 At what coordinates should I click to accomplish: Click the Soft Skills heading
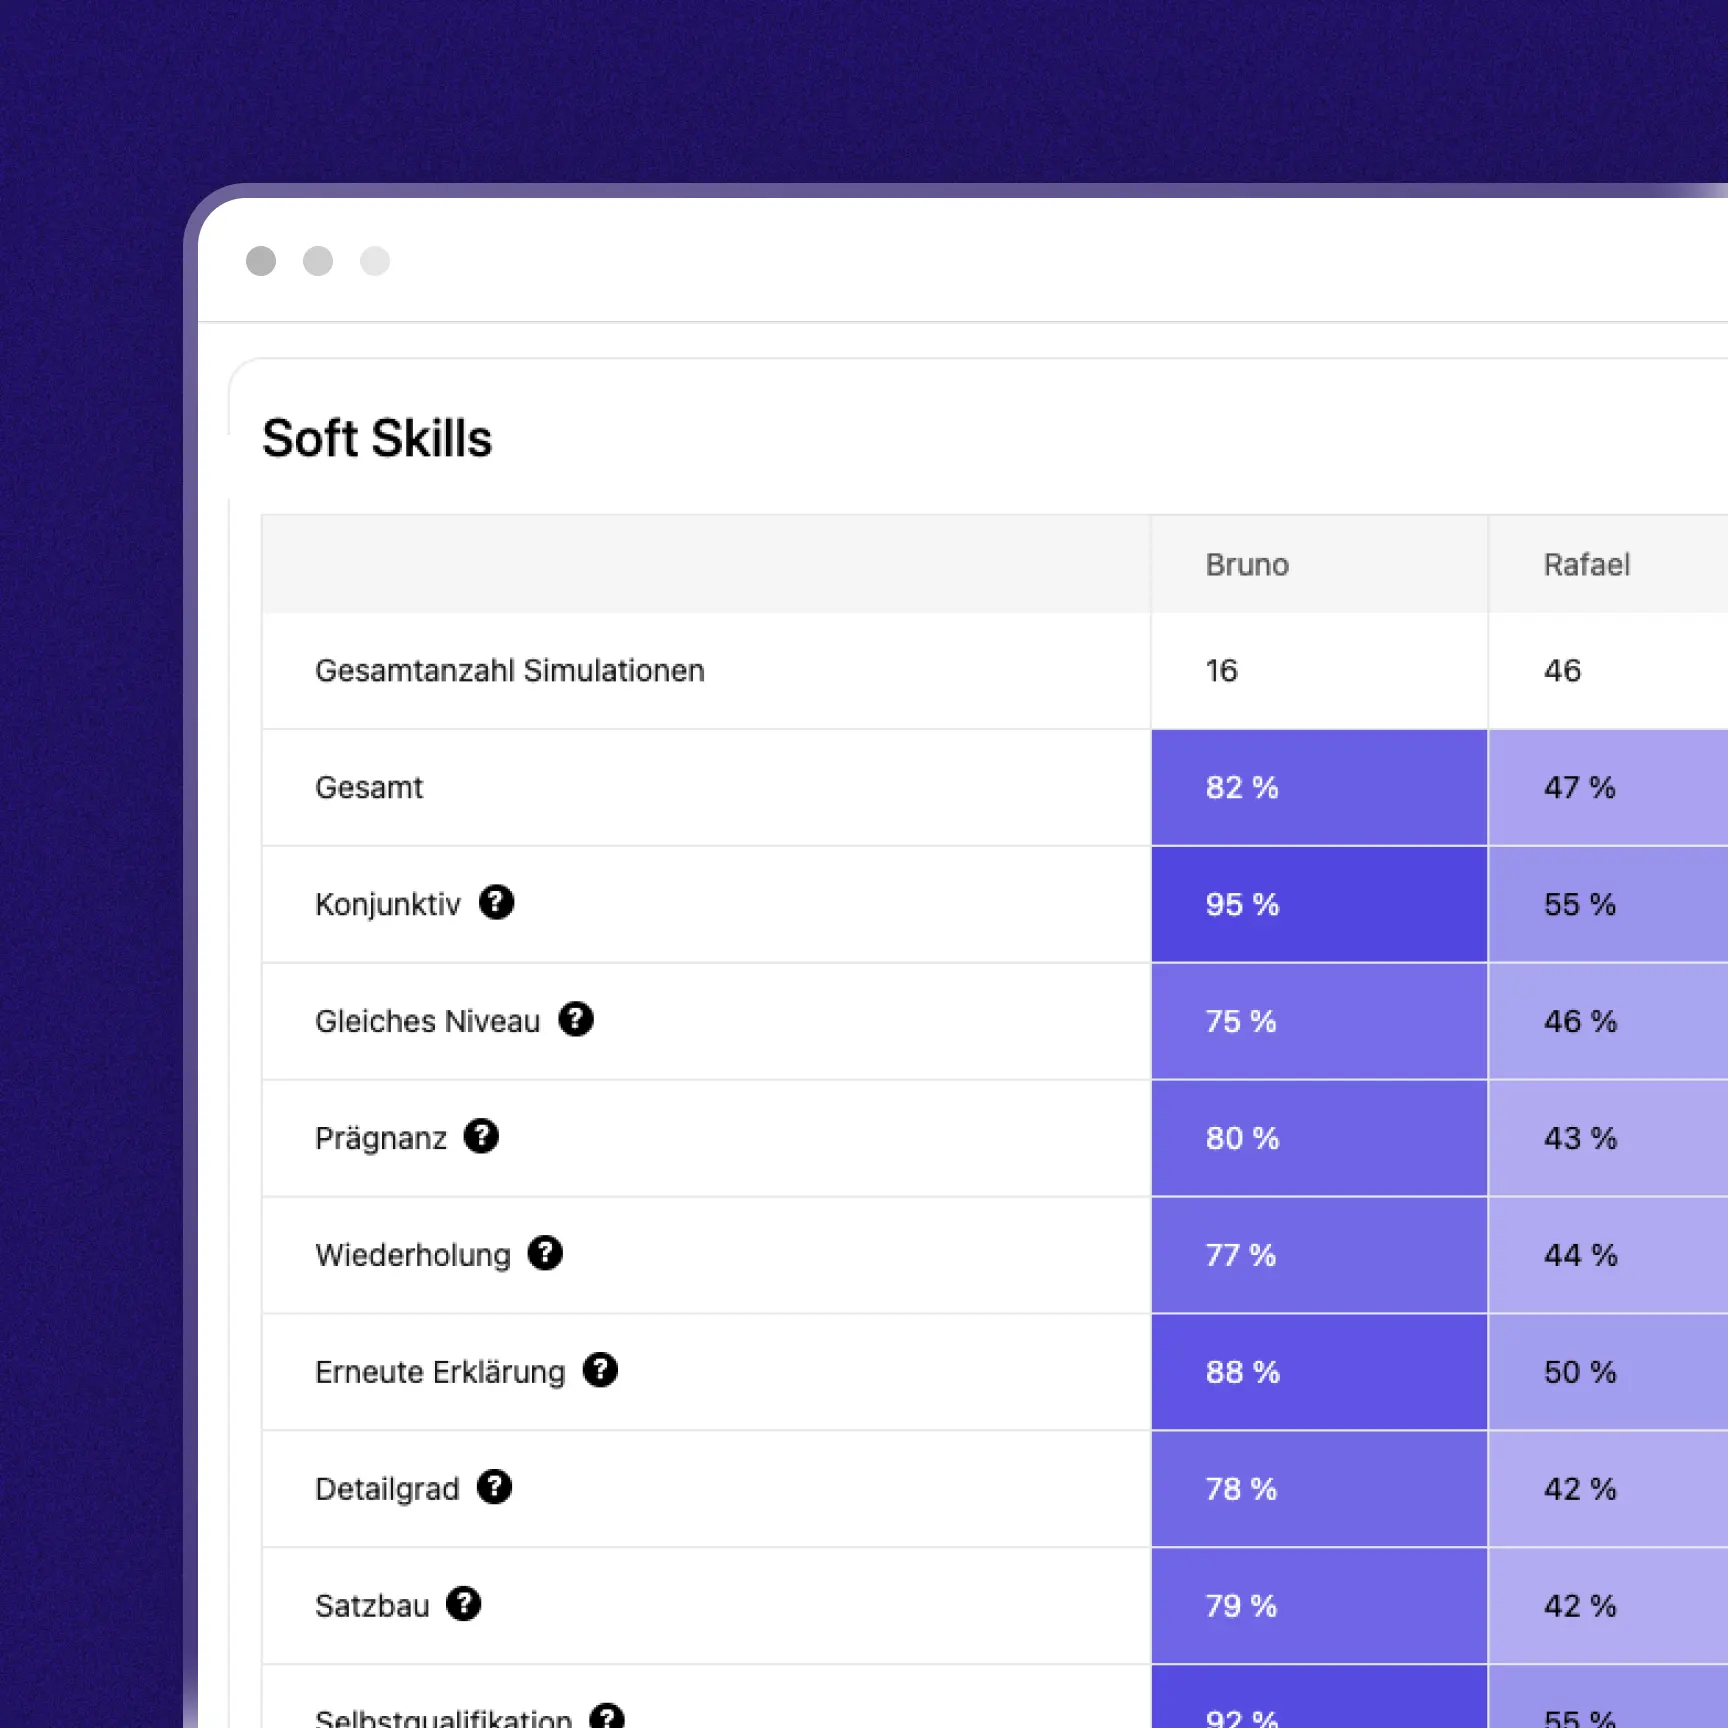point(377,438)
